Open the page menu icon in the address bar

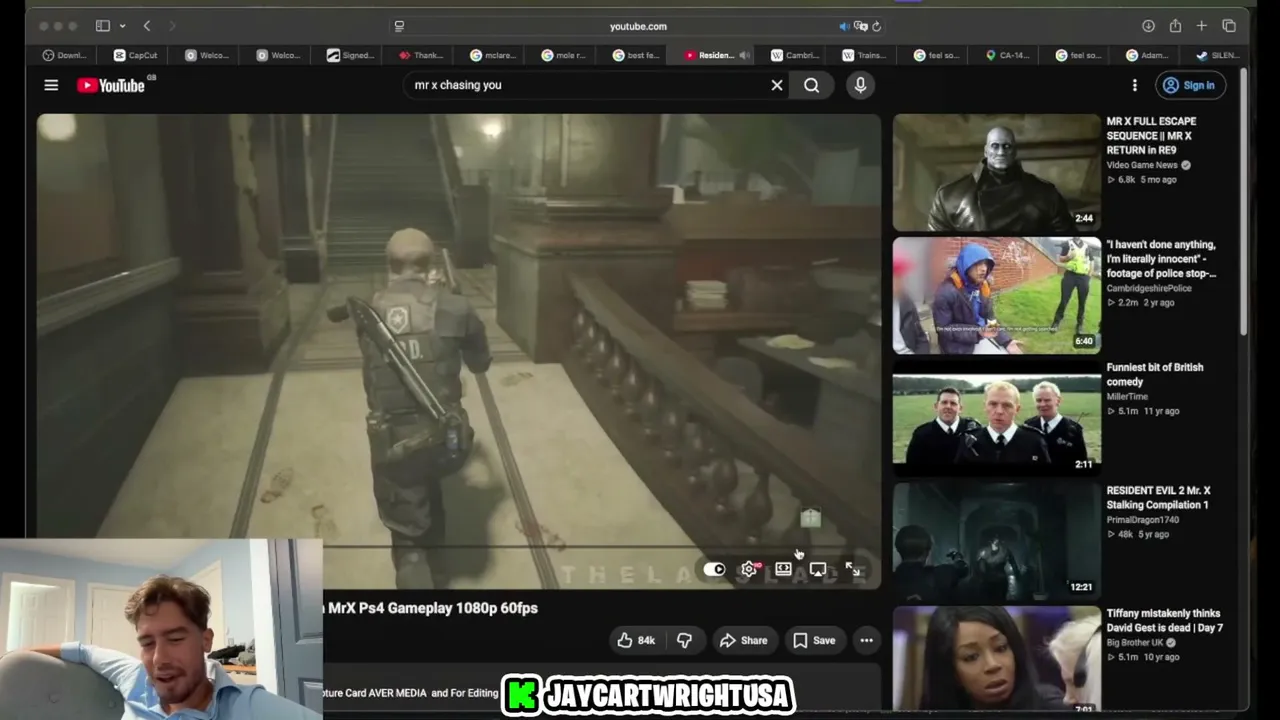coord(400,26)
